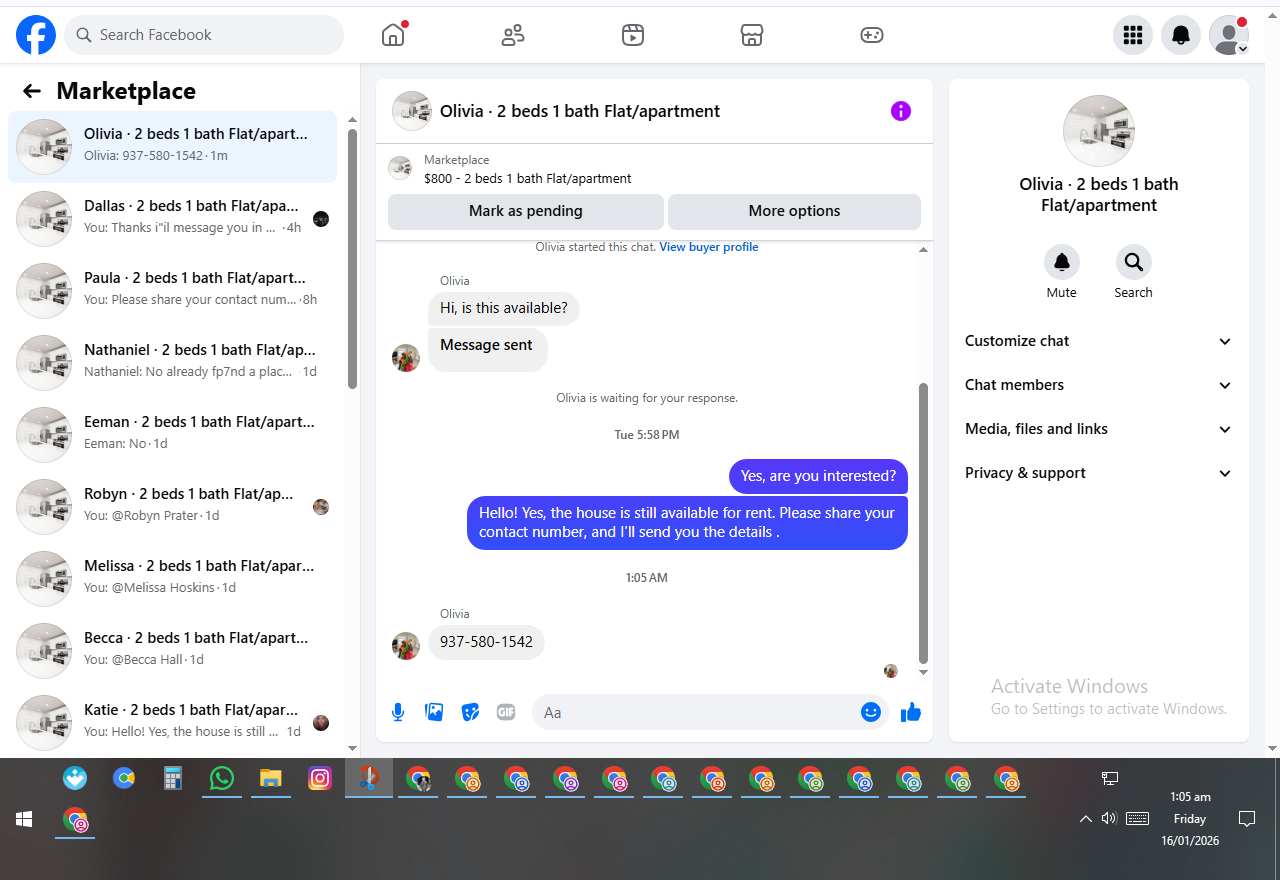Open the Marketplace storefront icon in top navigation
This screenshot has height=880, width=1280.
pyautogui.click(x=752, y=35)
